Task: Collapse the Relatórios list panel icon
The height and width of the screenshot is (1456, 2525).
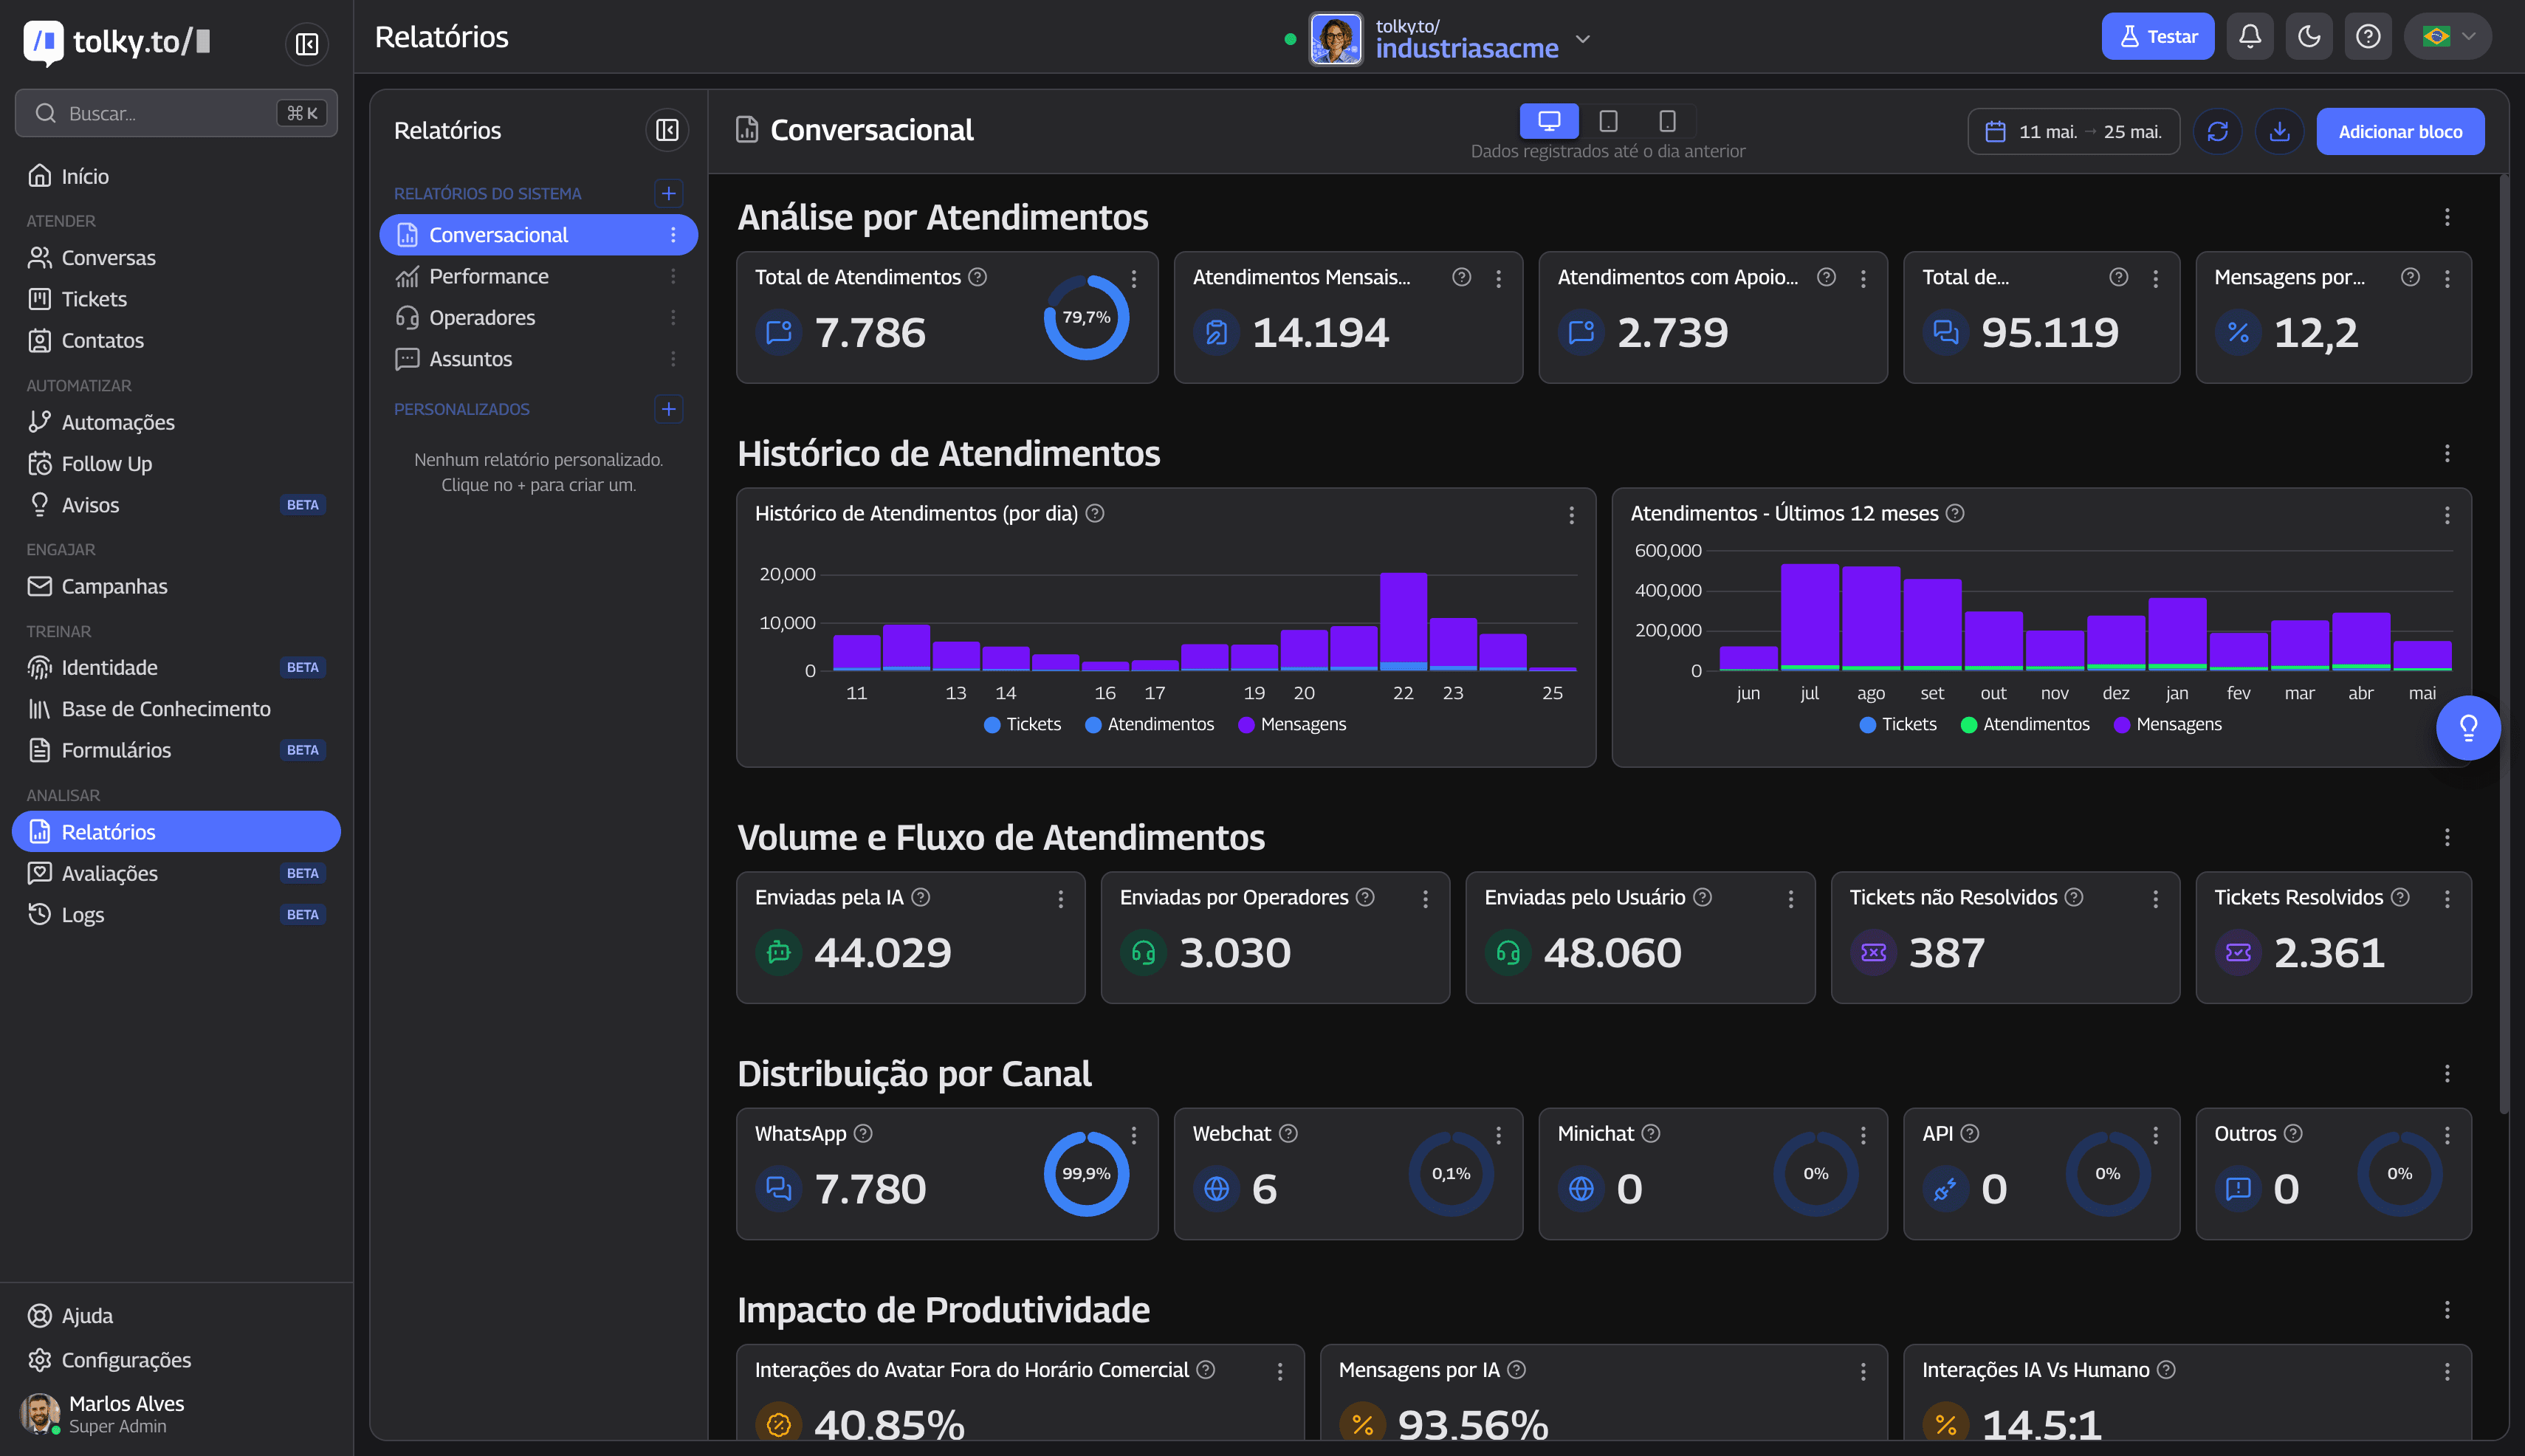Action: (666, 130)
